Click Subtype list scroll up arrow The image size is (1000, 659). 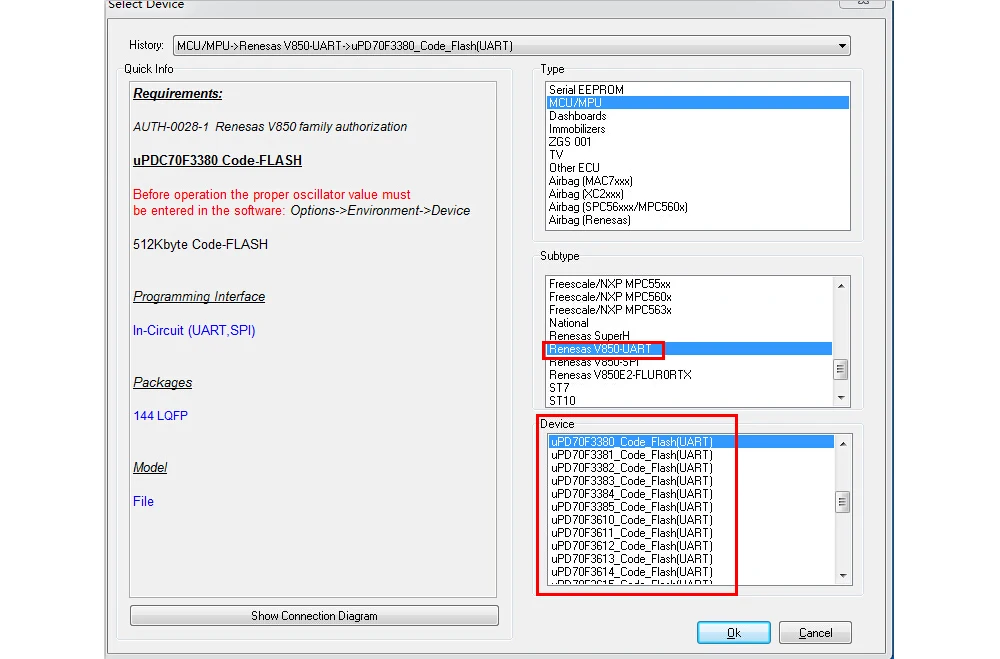pos(841,286)
